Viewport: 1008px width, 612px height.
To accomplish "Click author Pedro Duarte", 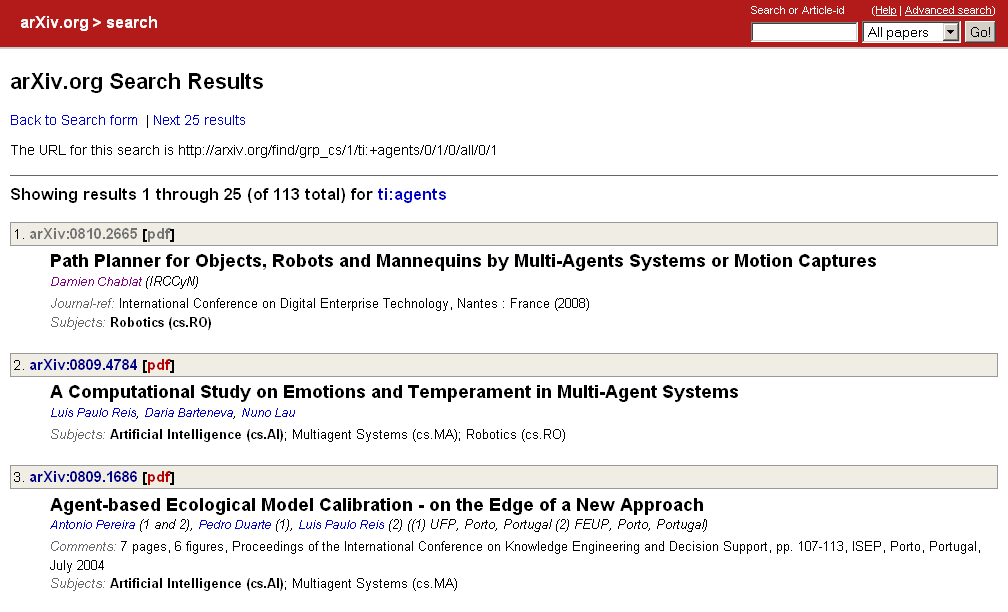I will (x=236, y=524).
